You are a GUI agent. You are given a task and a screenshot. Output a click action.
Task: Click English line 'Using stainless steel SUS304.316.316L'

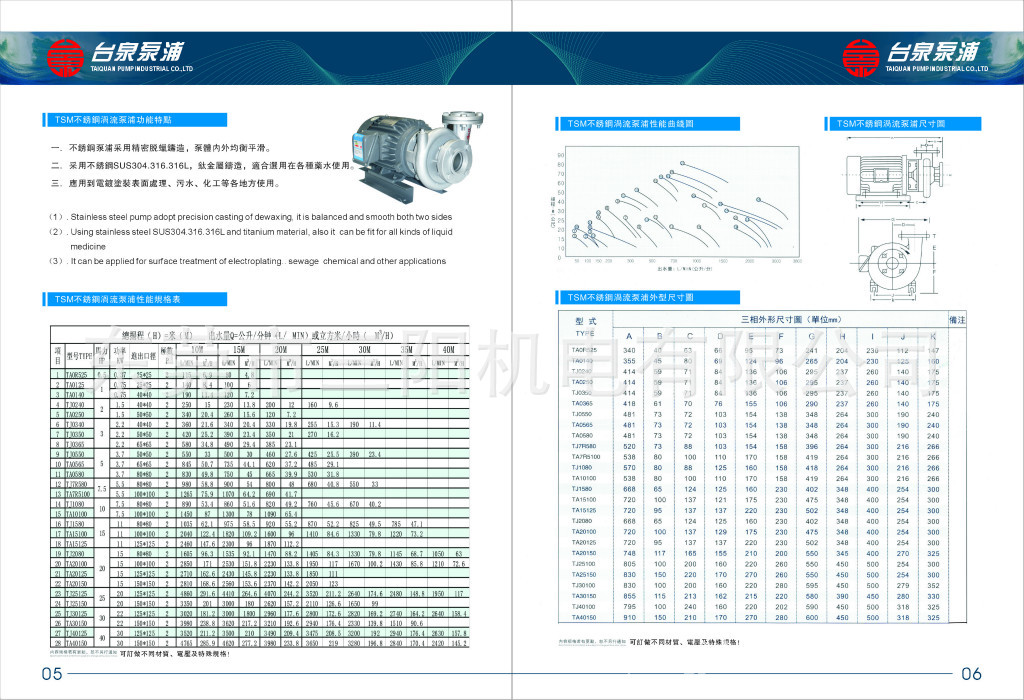[x=250, y=232]
